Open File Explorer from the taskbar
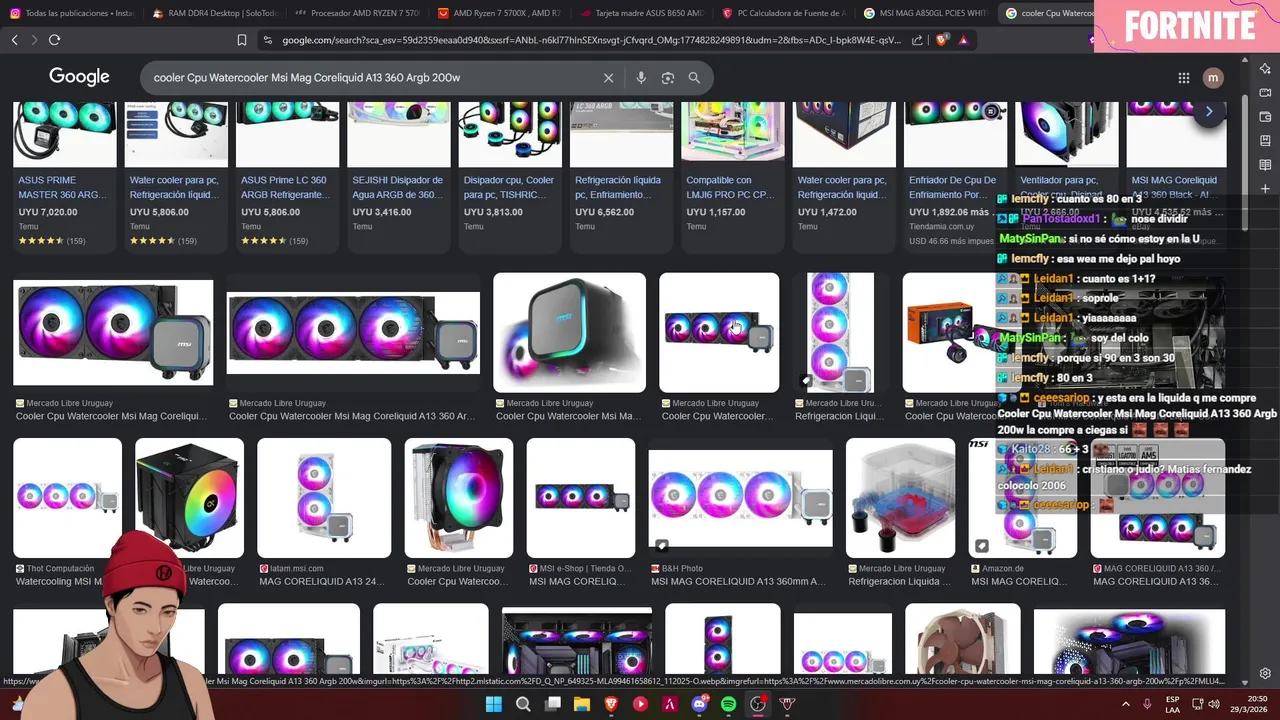1280x720 pixels. pyautogui.click(x=582, y=704)
